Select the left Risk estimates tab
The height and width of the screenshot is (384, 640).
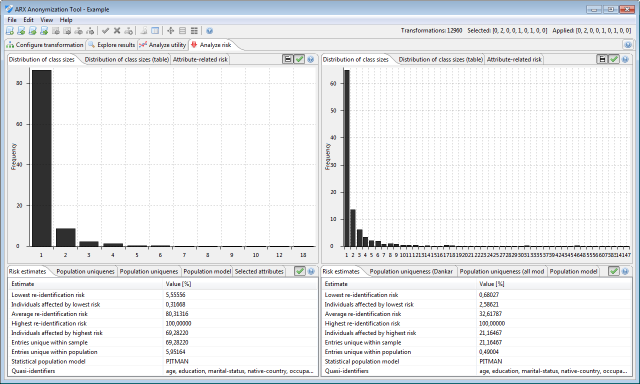coord(27,271)
